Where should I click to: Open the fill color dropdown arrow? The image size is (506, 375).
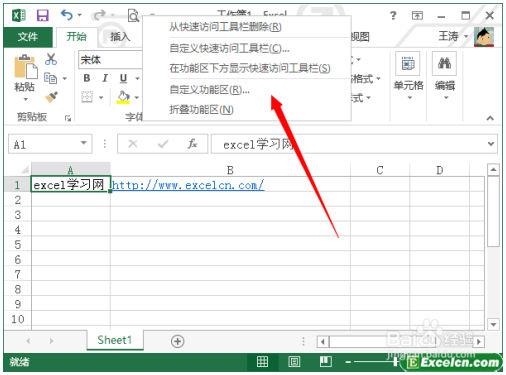(137, 98)
